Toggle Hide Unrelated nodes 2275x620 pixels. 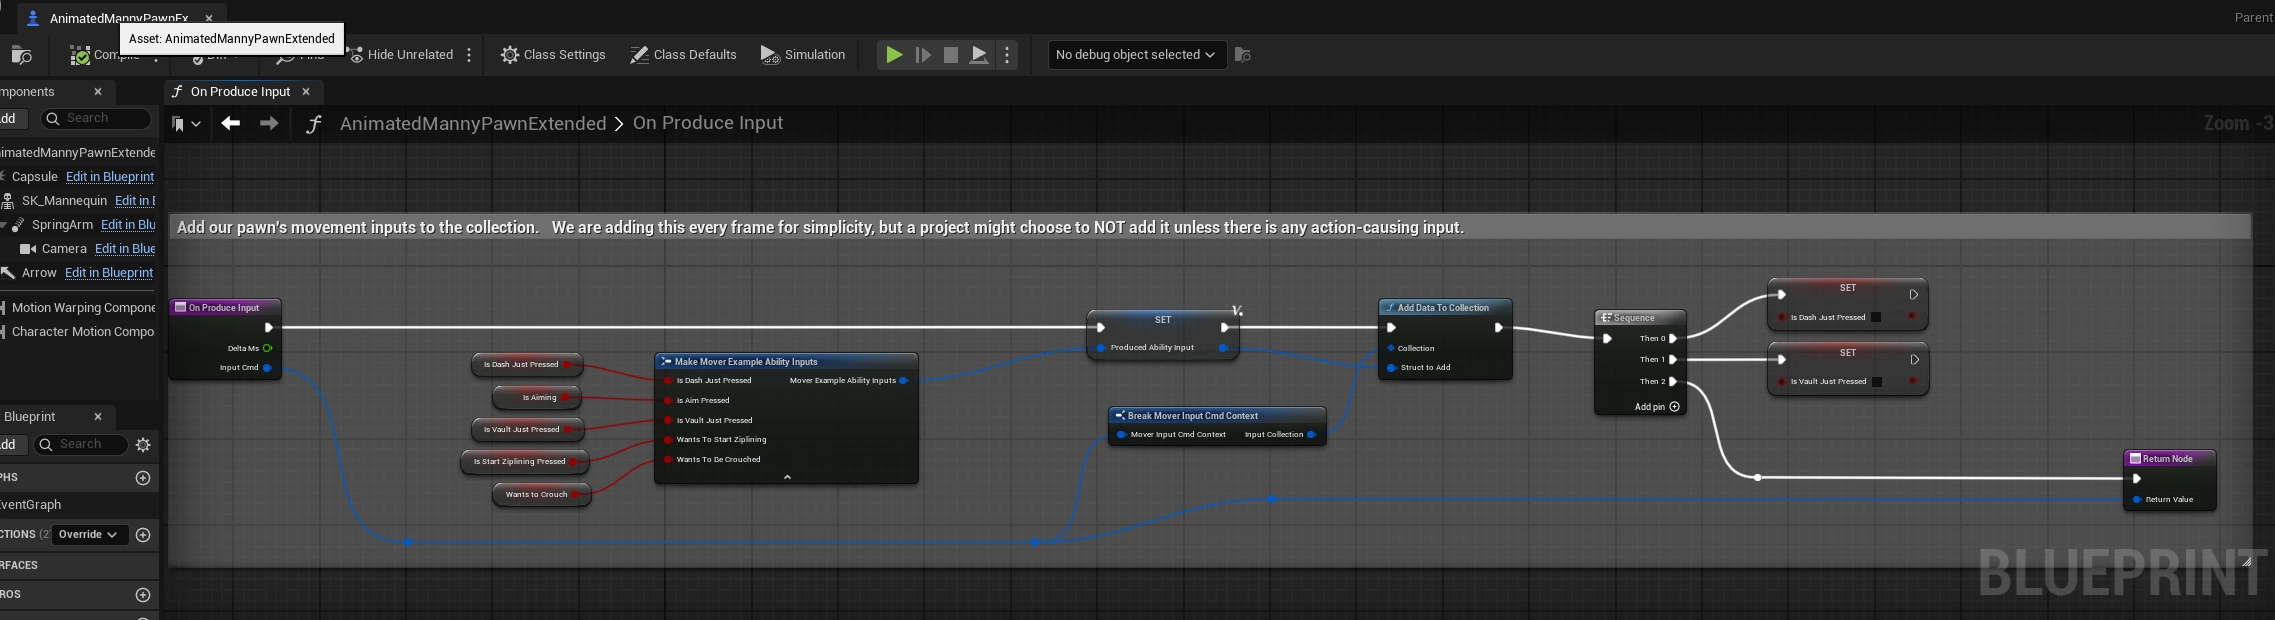401,55
